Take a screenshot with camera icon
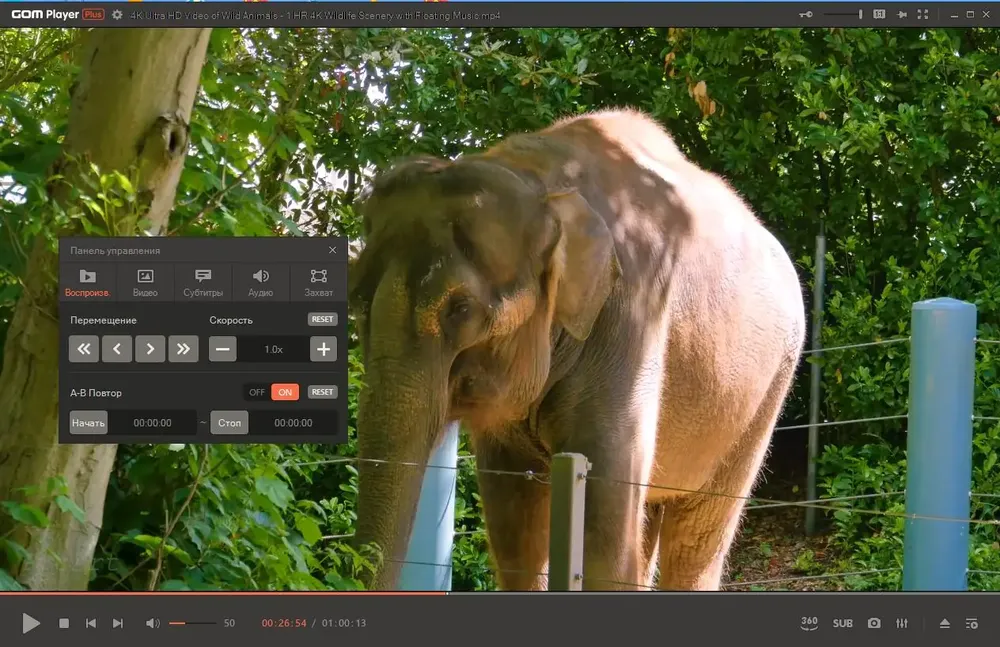 pyautogui.click(x=874, y=623)
